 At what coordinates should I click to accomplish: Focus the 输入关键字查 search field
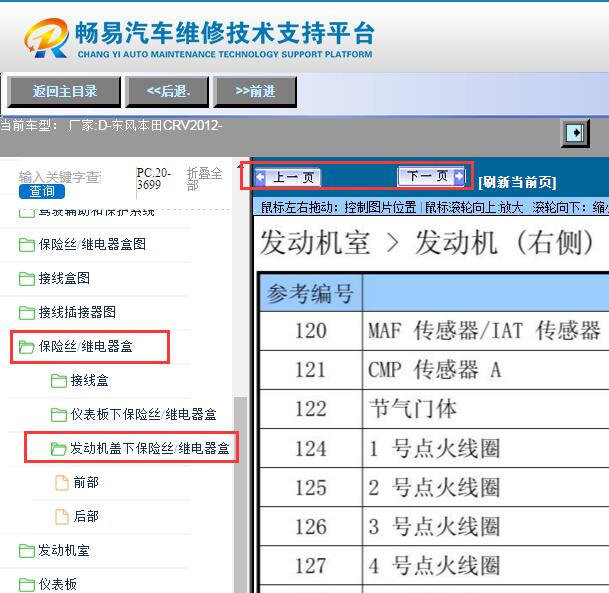pos(60,177)
